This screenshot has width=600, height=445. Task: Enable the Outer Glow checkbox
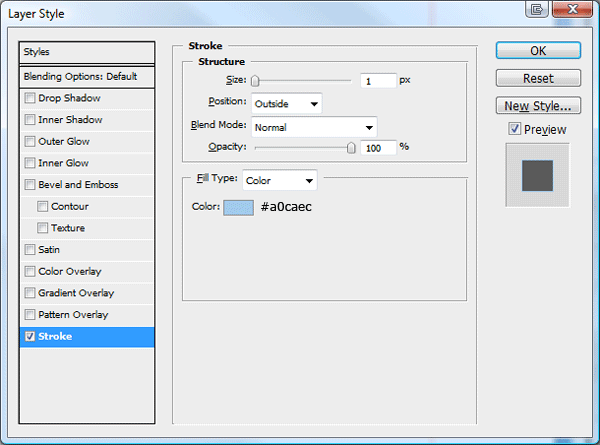29,142
